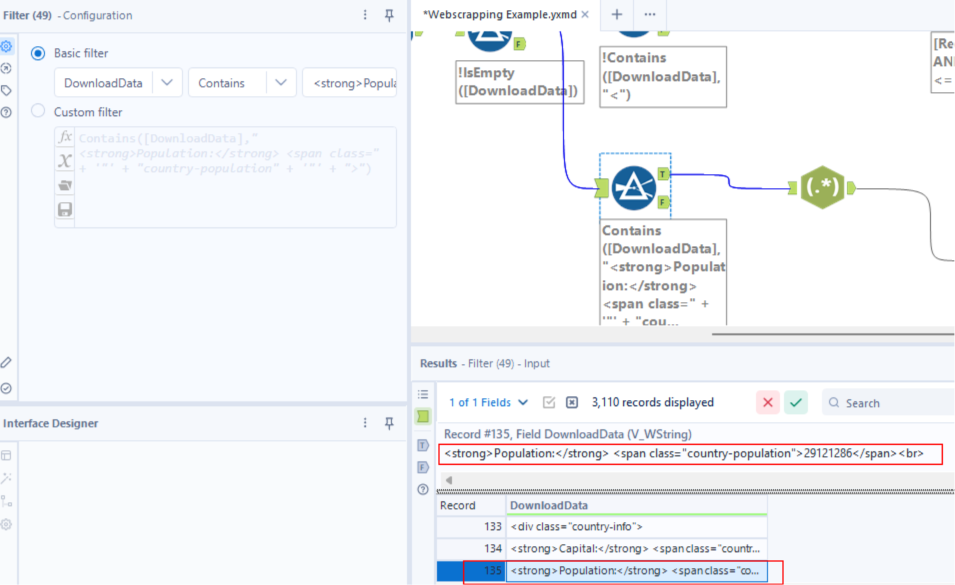Open properties gear icon in Interface Designer
955x585 pixels.
(7, 524)
